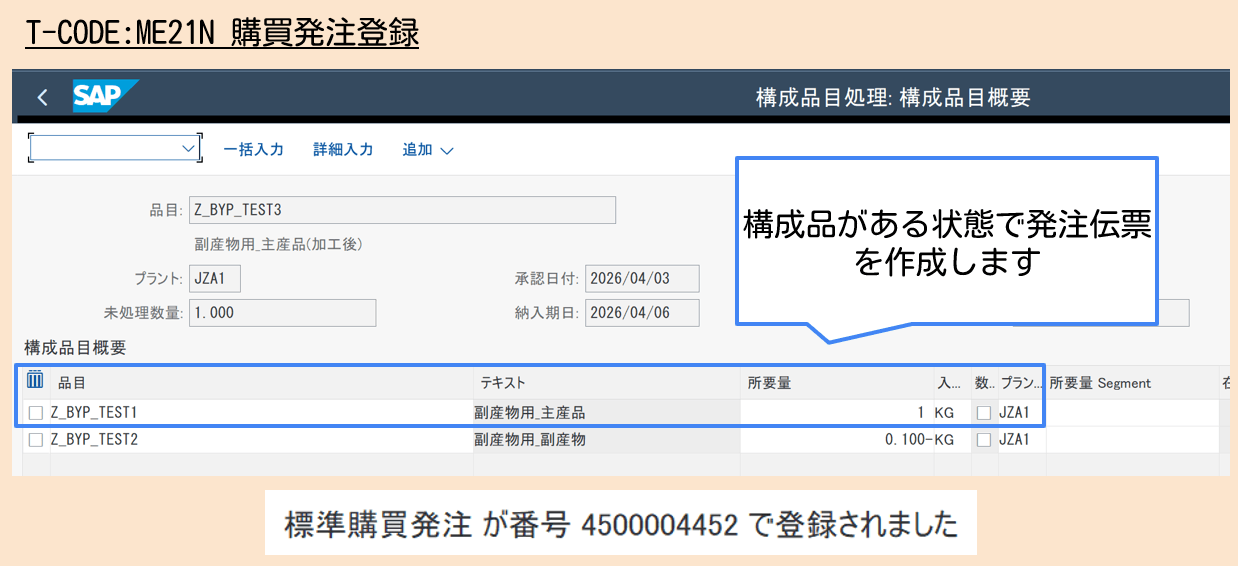The height and width of the screenshot is (566, 1238).
Task: Click the 品目 field Z_BYP_TEST3
Action: point(402,210)
